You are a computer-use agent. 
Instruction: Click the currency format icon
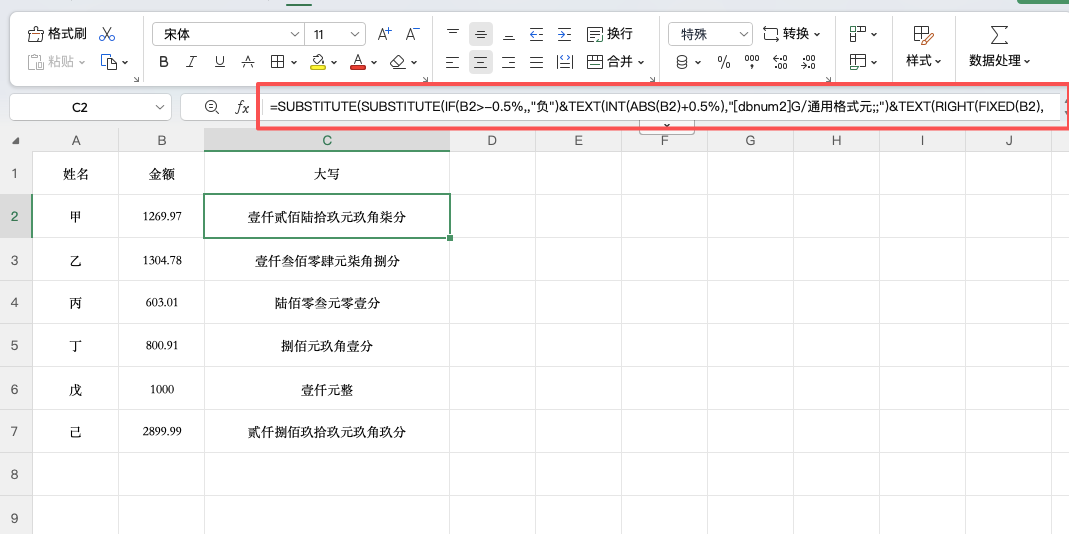tap(682, 63)
